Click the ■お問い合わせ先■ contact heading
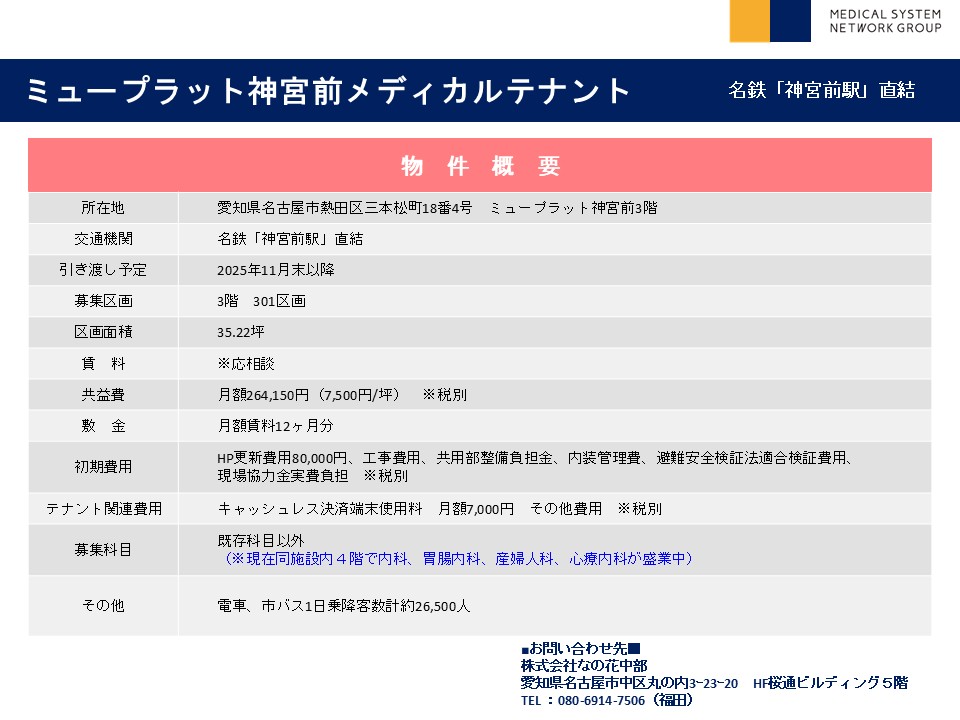960x720 pixels. click(580, 648)
